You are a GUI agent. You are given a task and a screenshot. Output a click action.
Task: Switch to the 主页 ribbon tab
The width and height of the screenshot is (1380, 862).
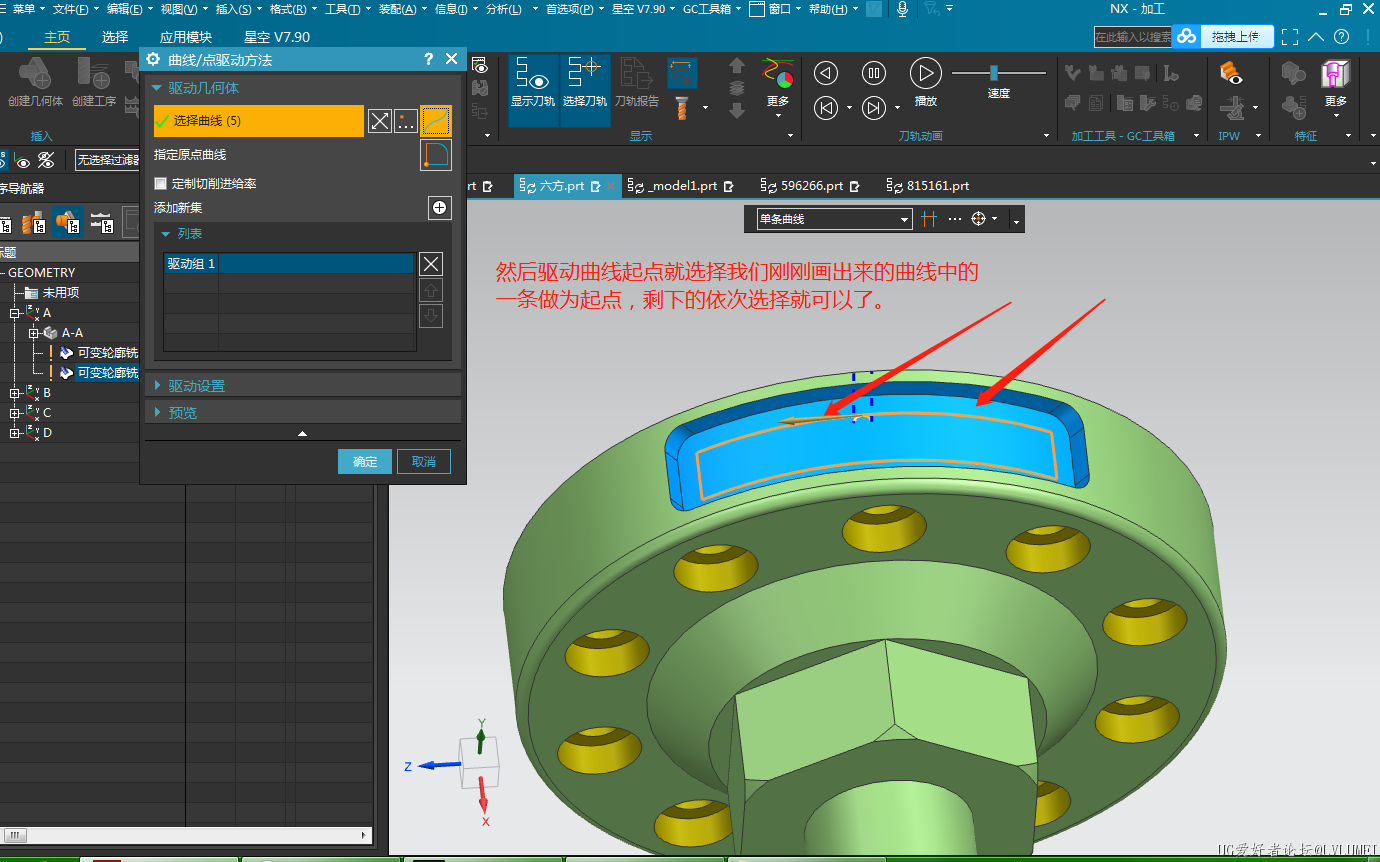coord(57,37)
